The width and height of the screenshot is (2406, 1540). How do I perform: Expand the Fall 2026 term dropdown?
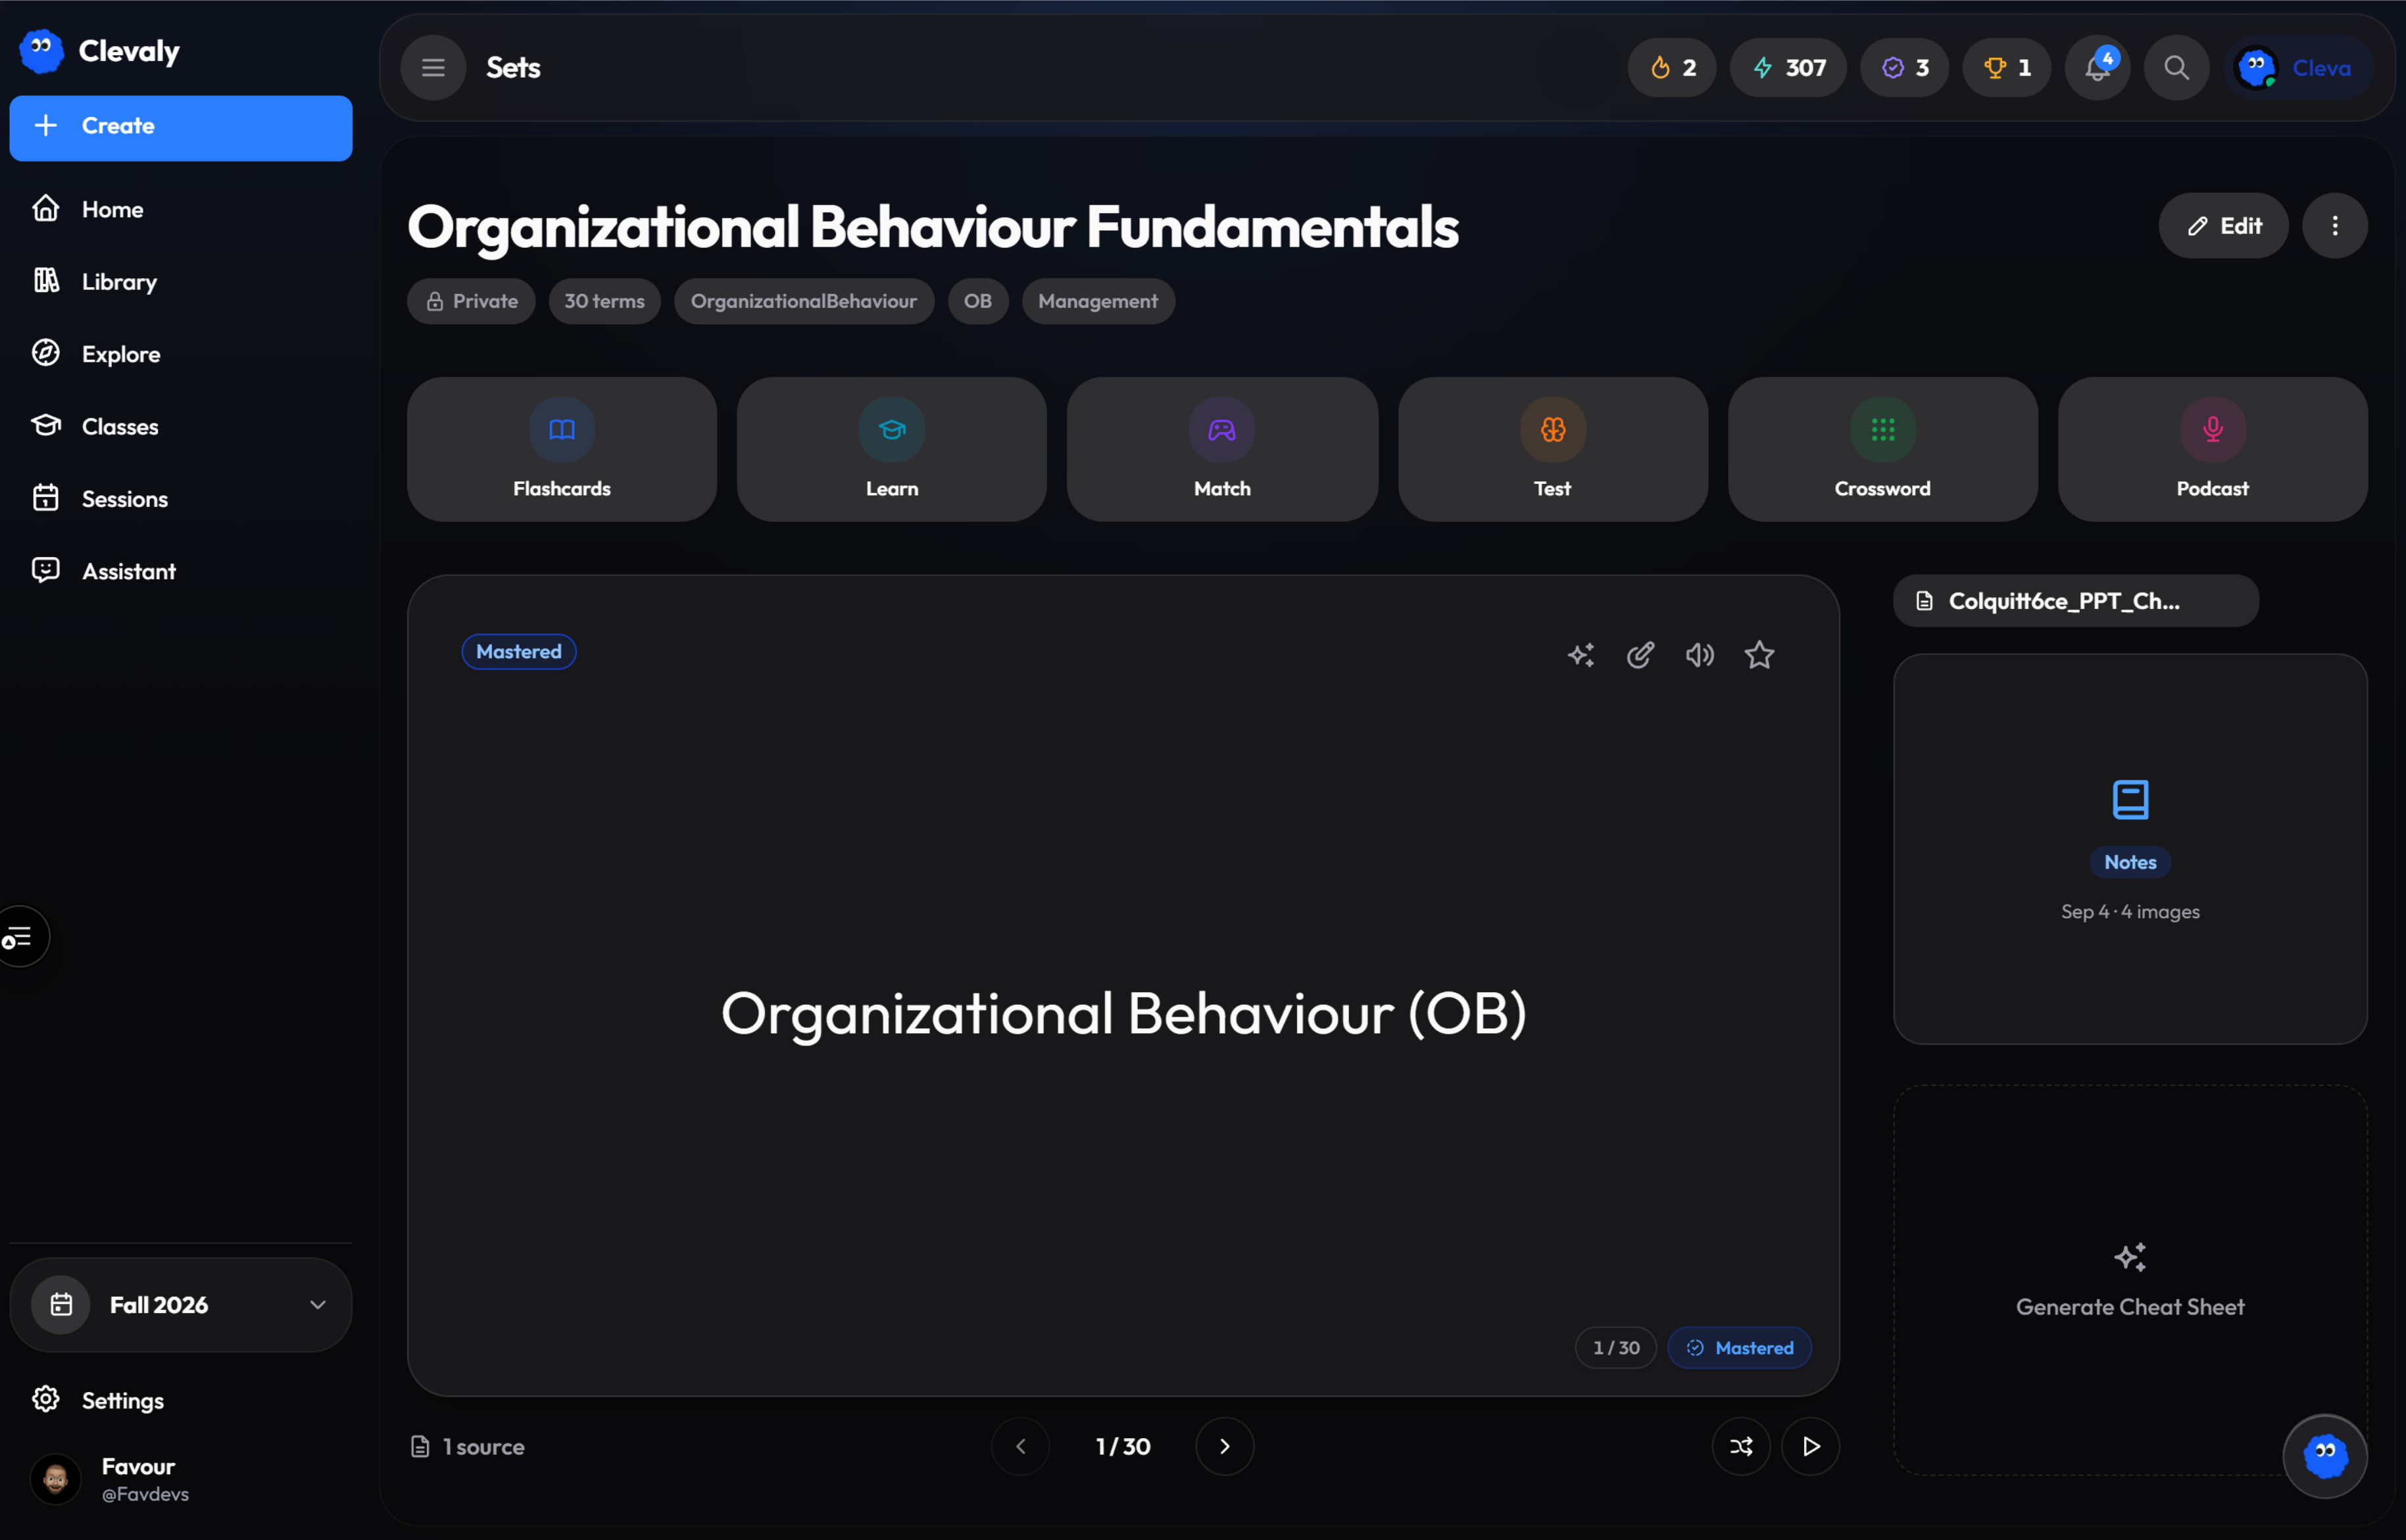coord(181,1304)
